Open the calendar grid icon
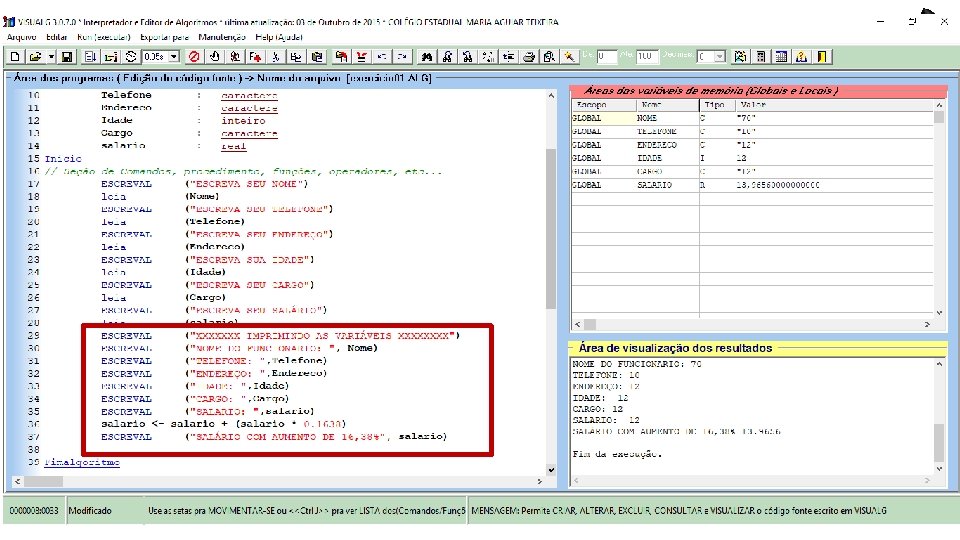This screenshot has height=540, width=960. coord(781,56)
